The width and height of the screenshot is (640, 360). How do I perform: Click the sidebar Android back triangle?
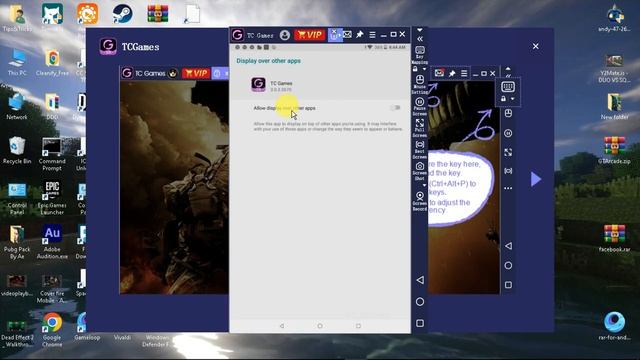pyautogui.click(x=420, y=280)
